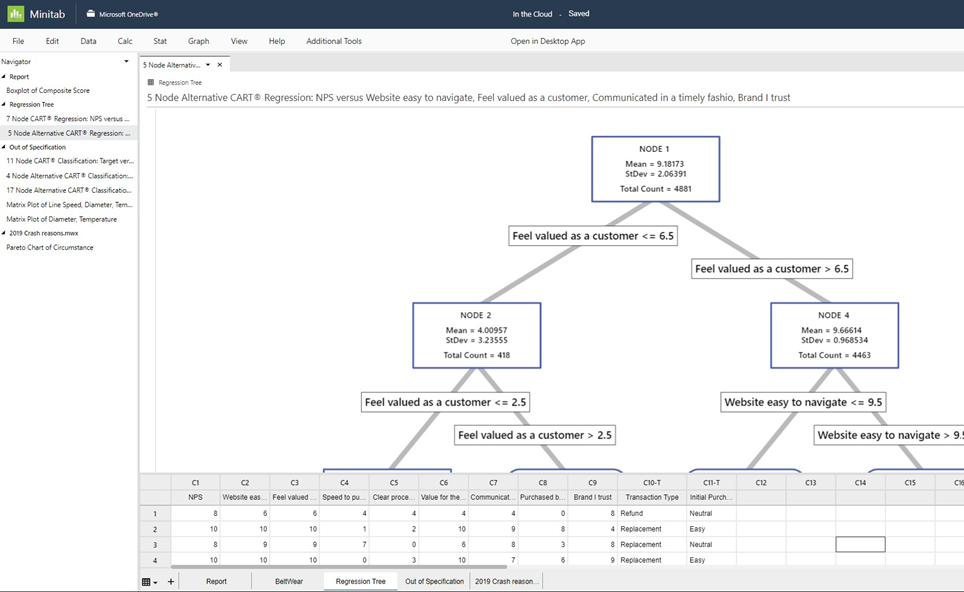Open the Data menu
Viewport: 964px width, 592px height.
(88, 41)
